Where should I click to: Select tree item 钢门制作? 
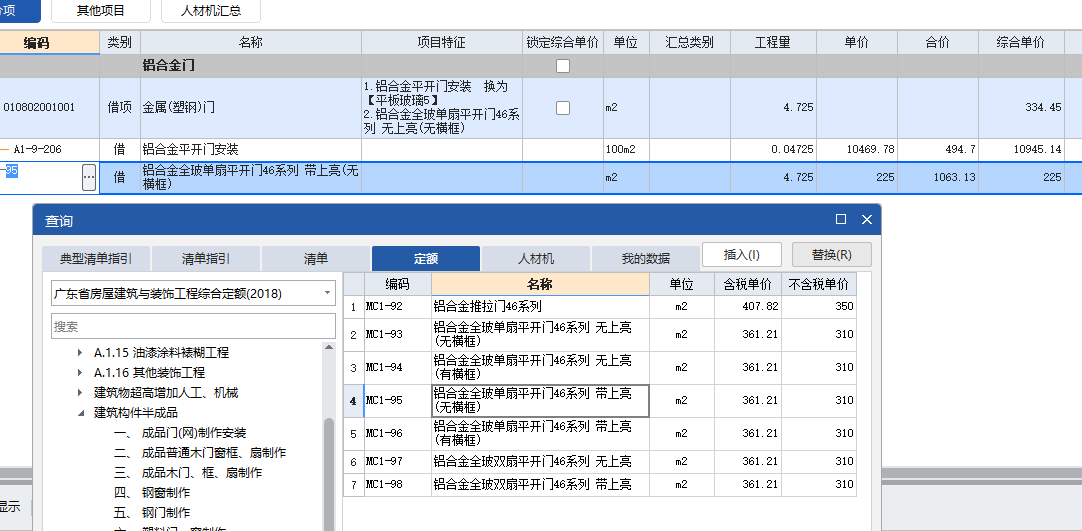click(166, 512)
